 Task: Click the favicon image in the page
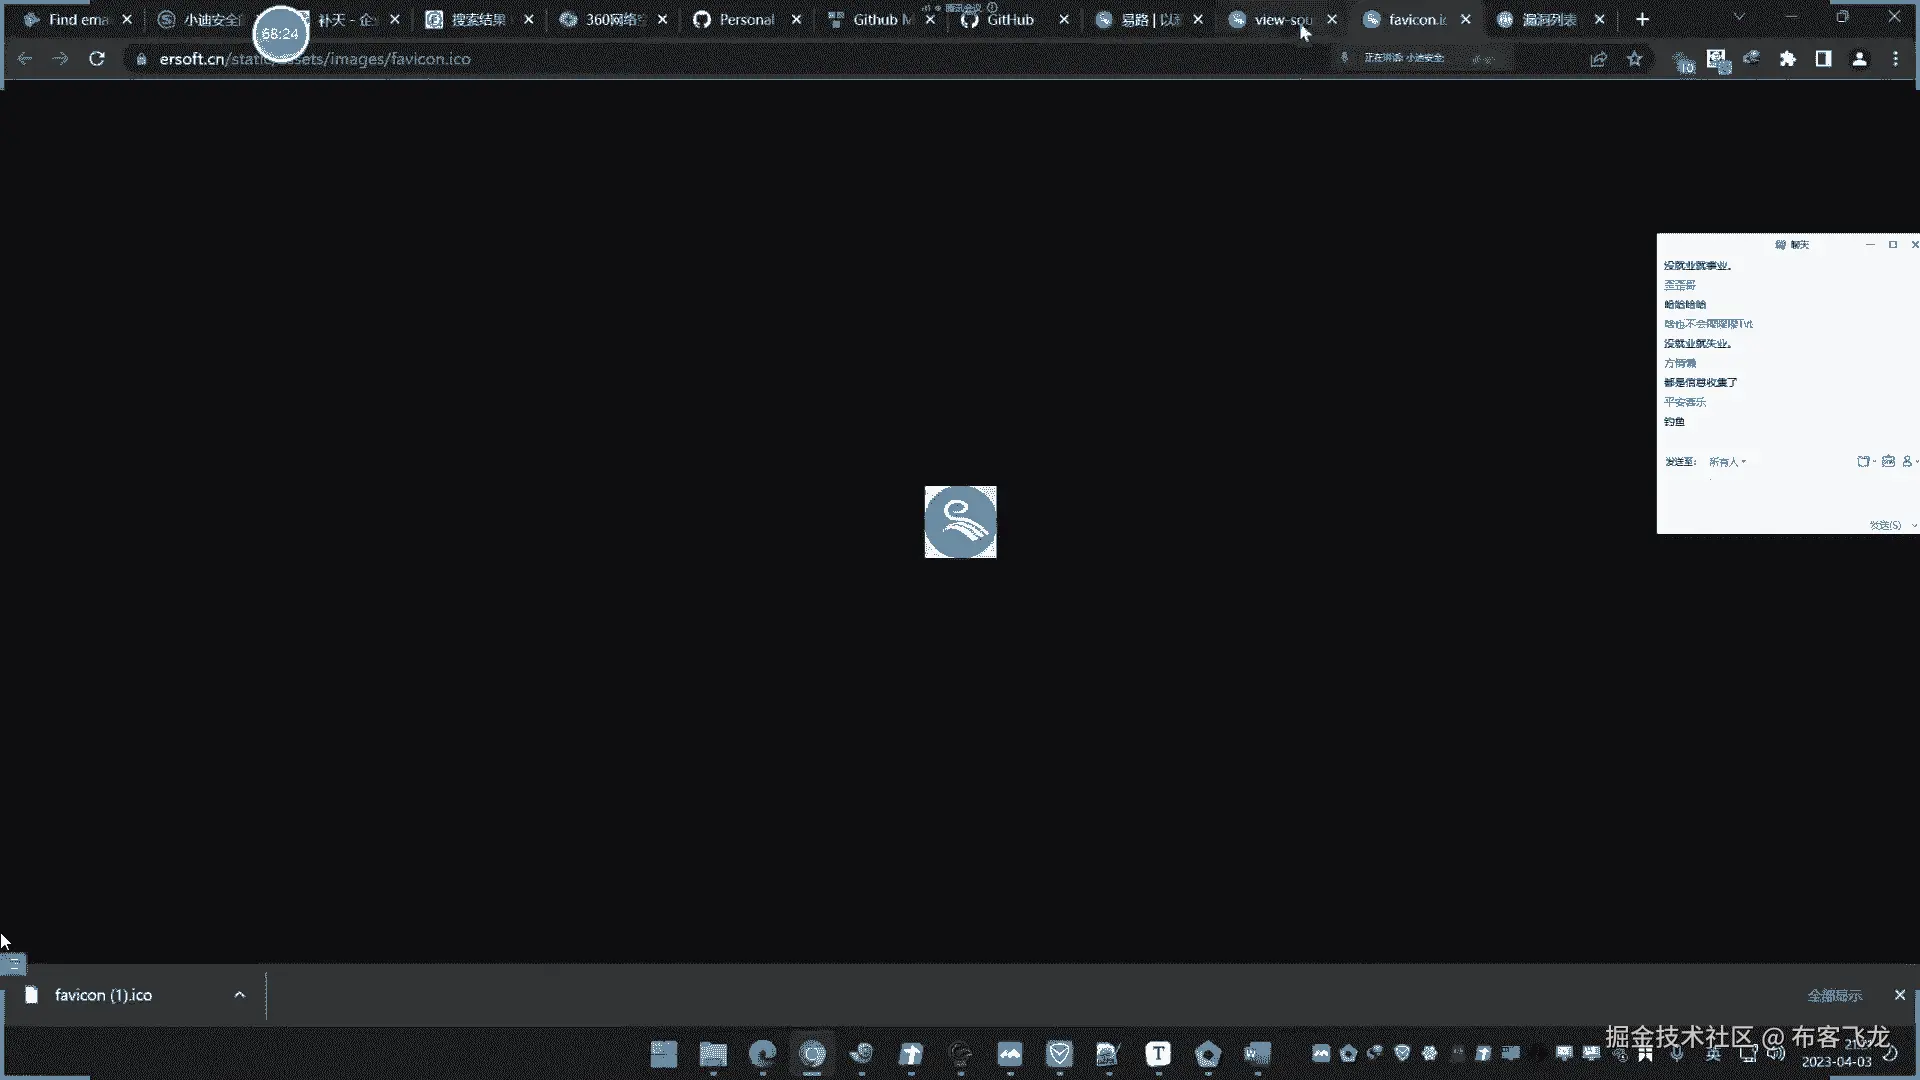(960, 522)
